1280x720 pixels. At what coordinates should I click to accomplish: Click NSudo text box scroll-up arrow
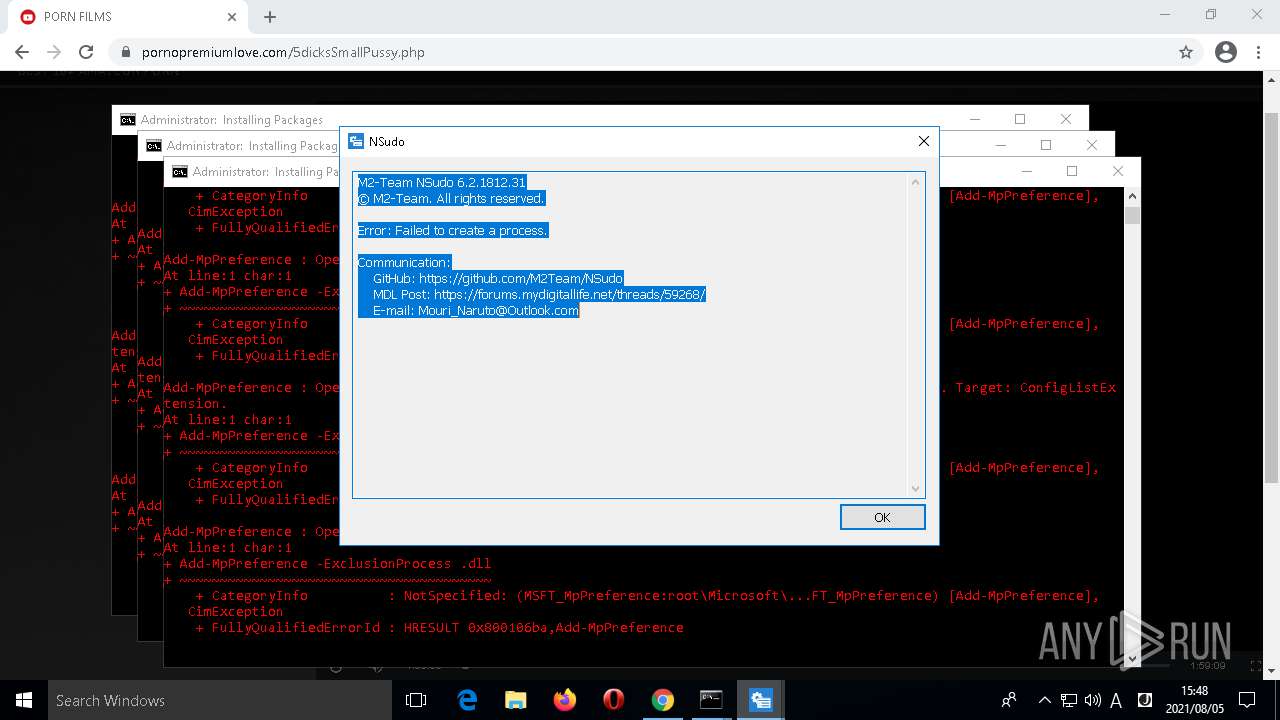[915, 182]
